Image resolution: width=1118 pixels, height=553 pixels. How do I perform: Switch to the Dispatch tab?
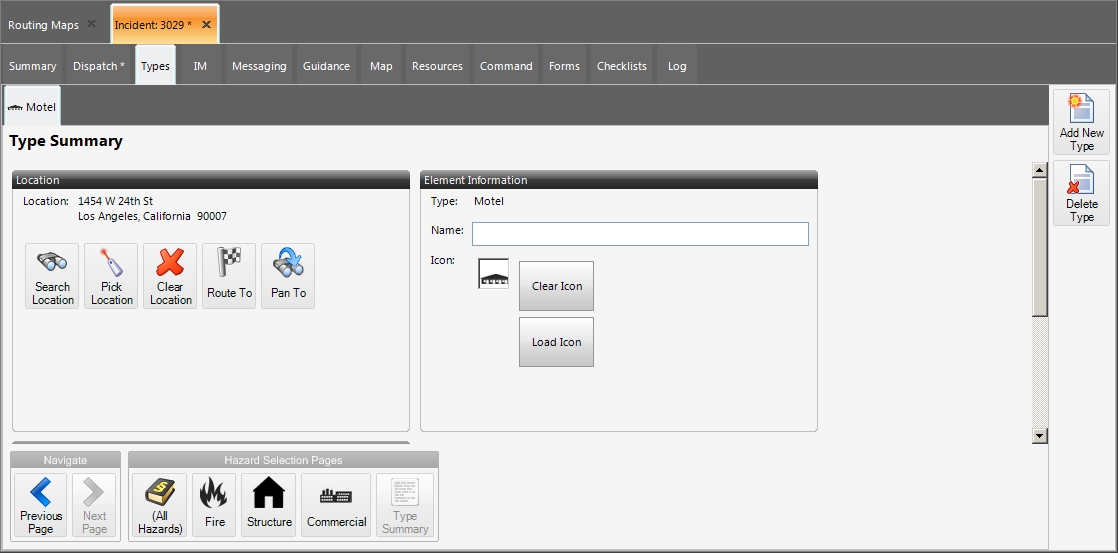tap(99, 66)
